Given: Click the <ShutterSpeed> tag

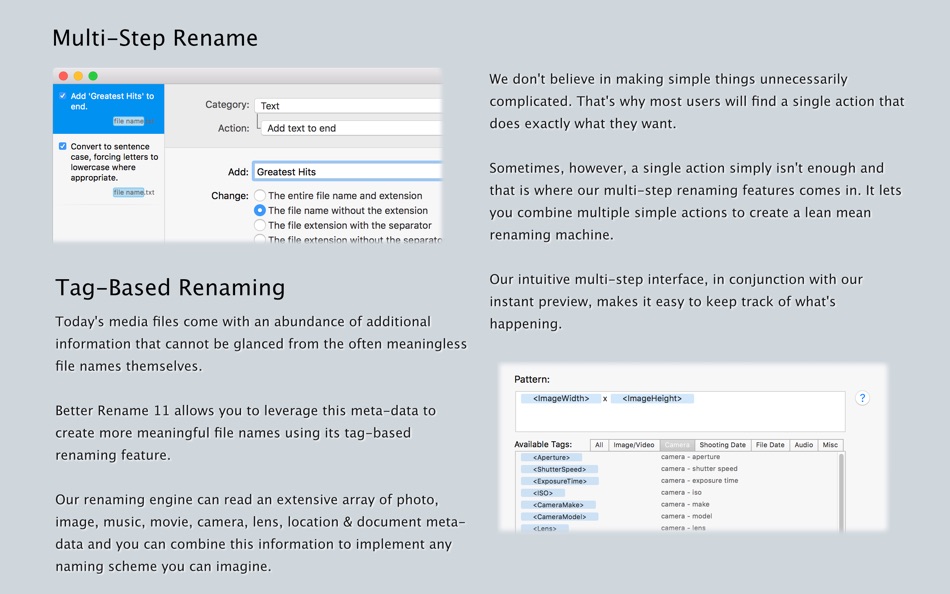Looking at the screenshot, I should (x=559, y=469).
